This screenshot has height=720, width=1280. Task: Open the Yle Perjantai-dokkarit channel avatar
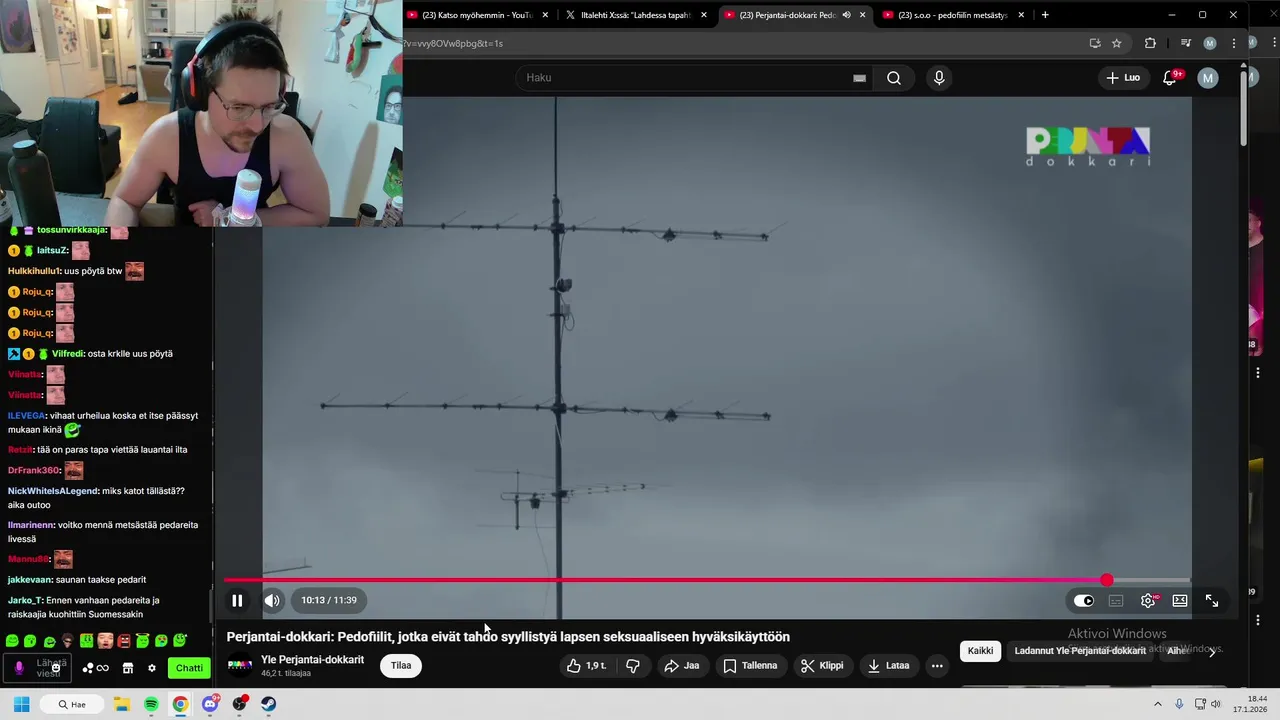pyautogui.click(x=240, y=665)
